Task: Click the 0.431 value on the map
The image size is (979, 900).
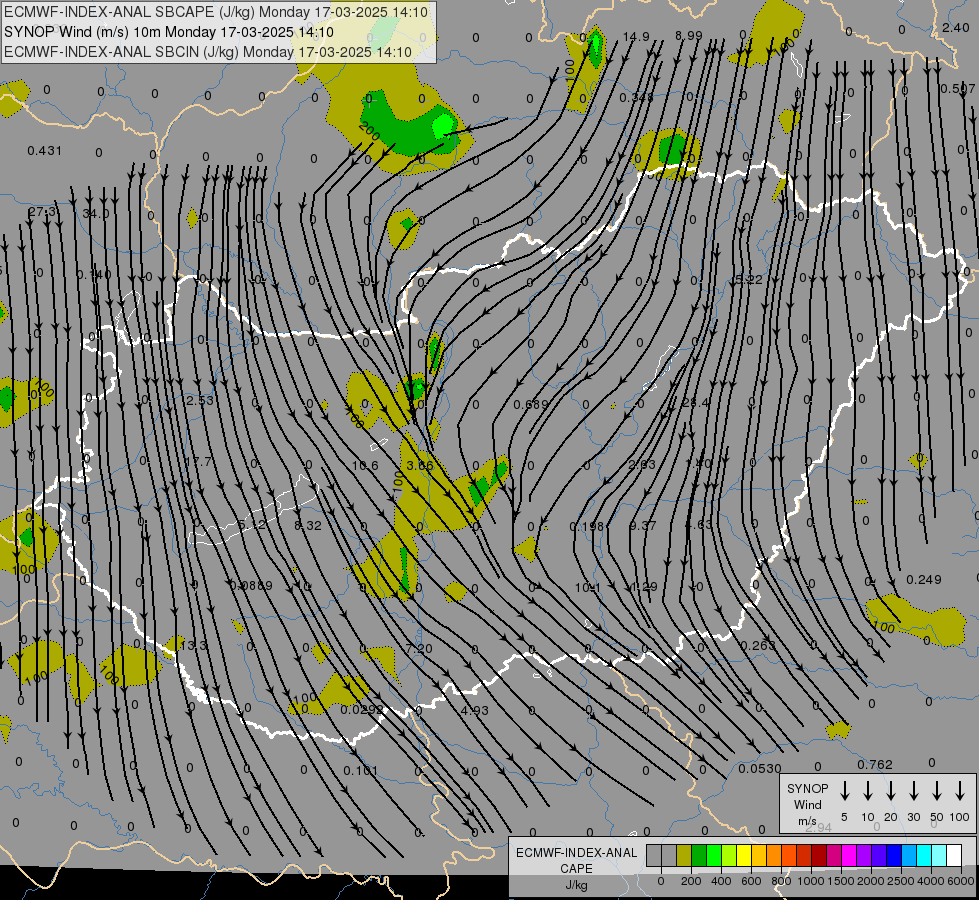Action: tap(45, 151)
